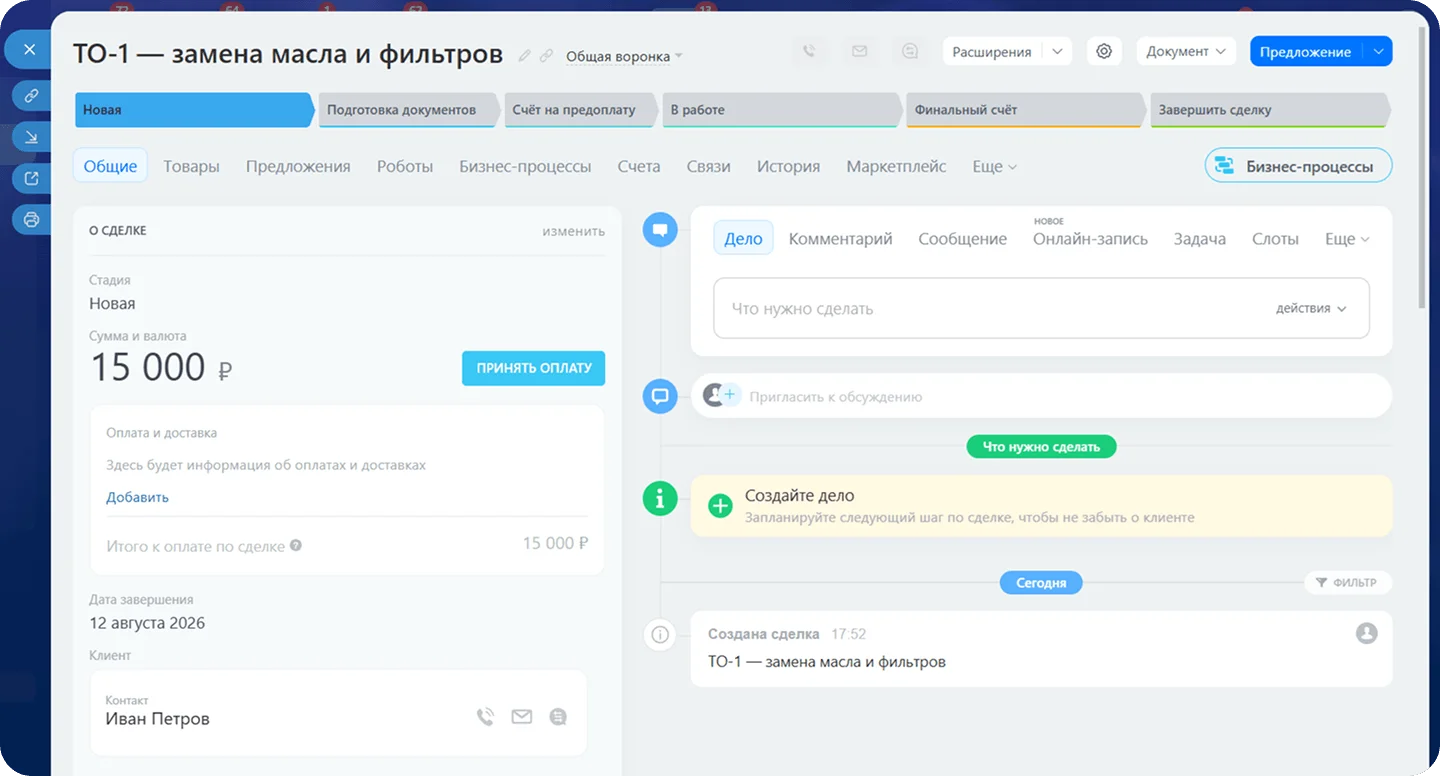Click the Добавить payment link

coord(137,497)
